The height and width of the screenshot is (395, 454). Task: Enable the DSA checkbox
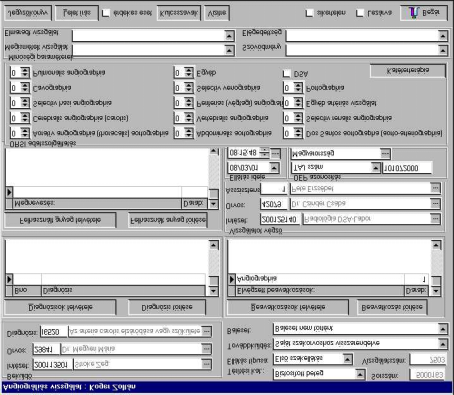click(287, 74)
